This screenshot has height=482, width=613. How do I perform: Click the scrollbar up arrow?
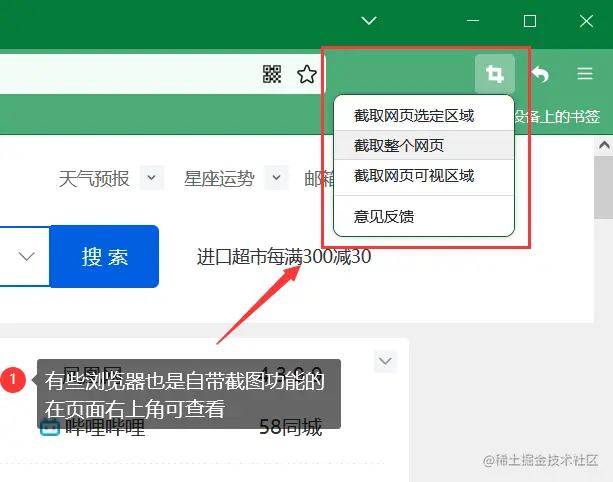[x=604, y=145]
